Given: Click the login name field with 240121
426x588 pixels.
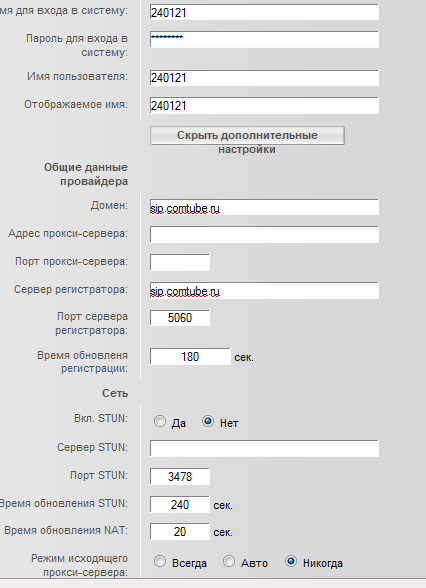Looking at the screenshot, I should click(x=264, y=12).
